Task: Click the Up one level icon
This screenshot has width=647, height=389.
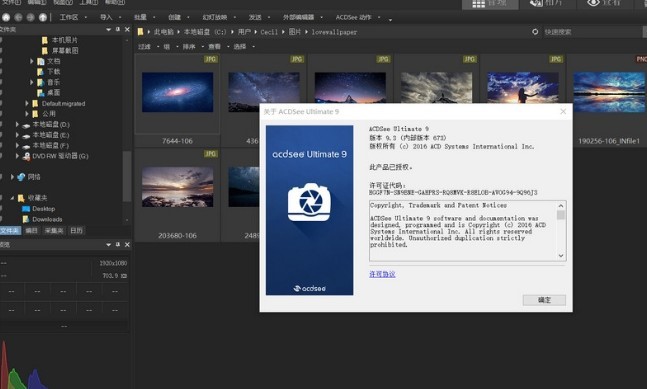Action: point(43,17)
